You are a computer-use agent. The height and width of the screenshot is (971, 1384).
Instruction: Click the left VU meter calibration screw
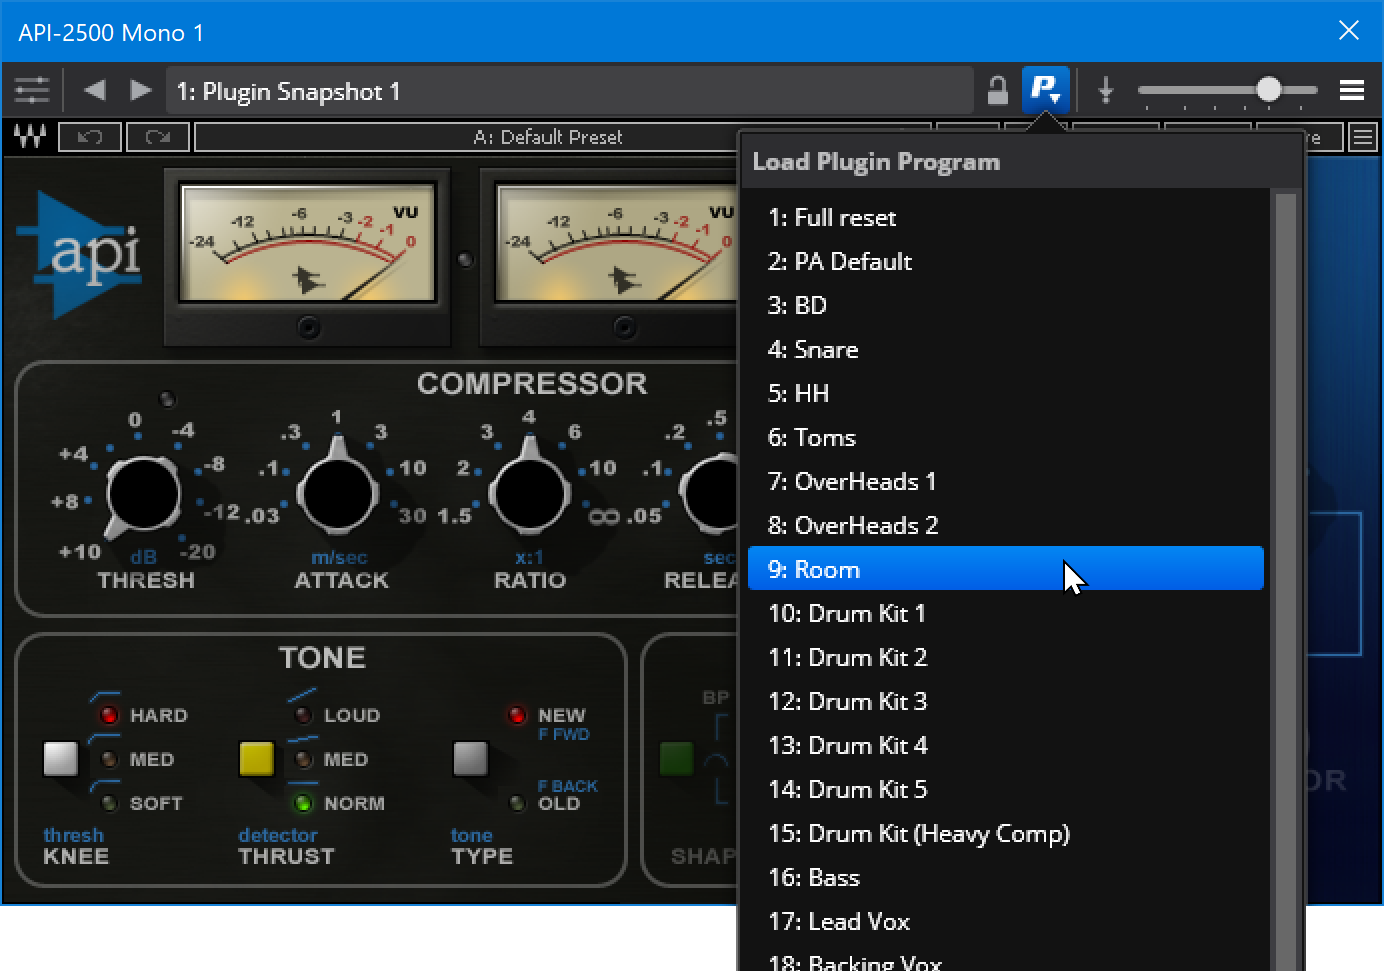(x=308, y=327)
